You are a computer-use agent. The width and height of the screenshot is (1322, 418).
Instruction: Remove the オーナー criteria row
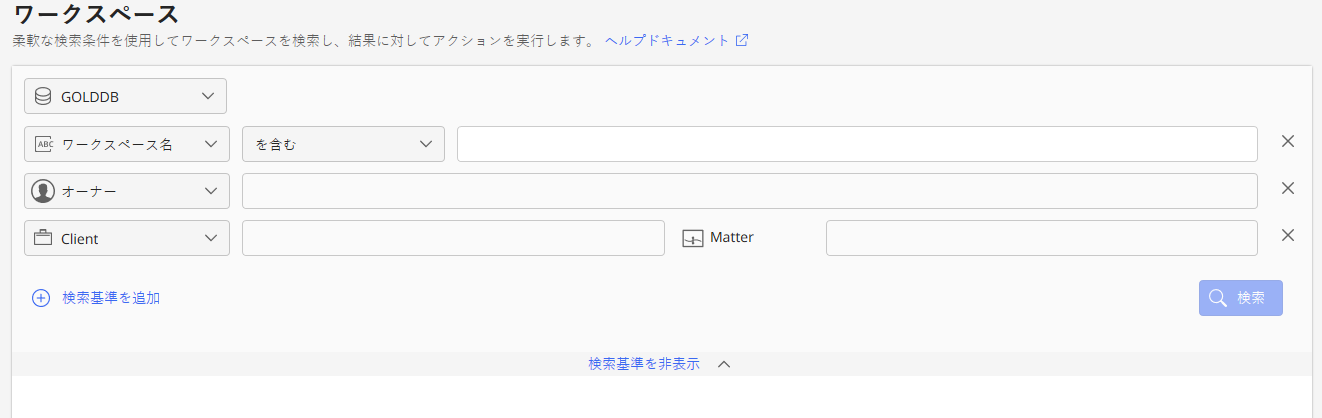[x=1288, y=188]
